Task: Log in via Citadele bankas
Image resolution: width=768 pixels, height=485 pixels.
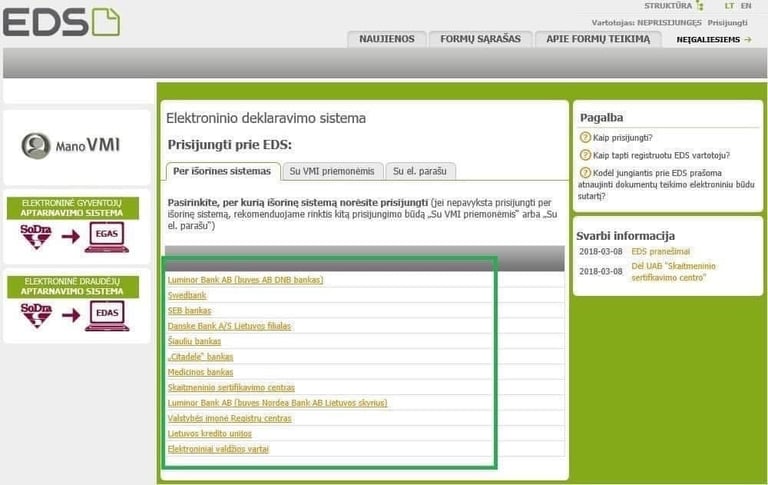Action: (200, 357)
